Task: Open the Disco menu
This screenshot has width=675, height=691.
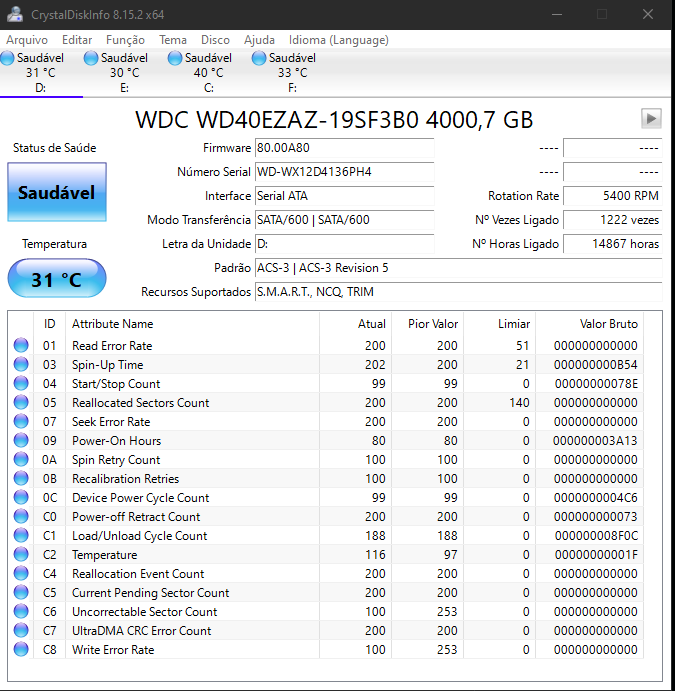Action: click(215, 40)
